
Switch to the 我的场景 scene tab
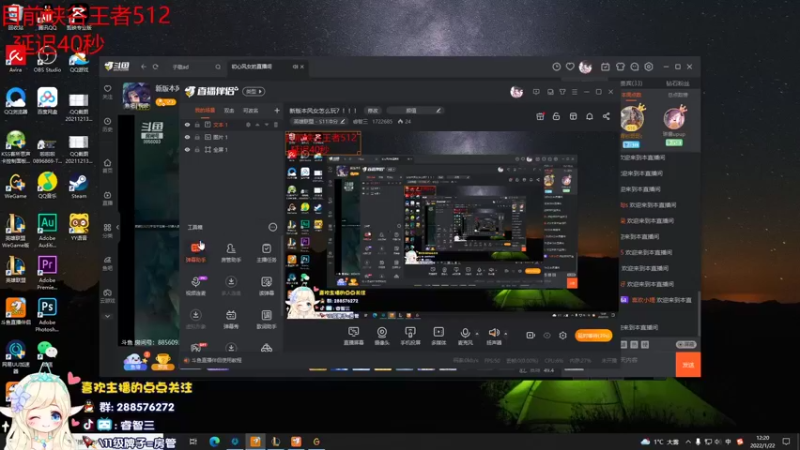[x=205, y=111]
